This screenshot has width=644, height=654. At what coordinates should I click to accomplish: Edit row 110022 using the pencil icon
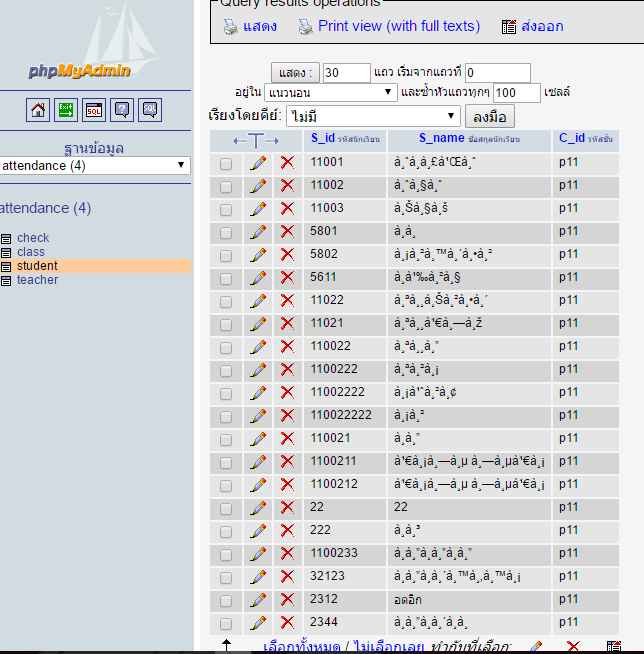[x=258, y=347]
